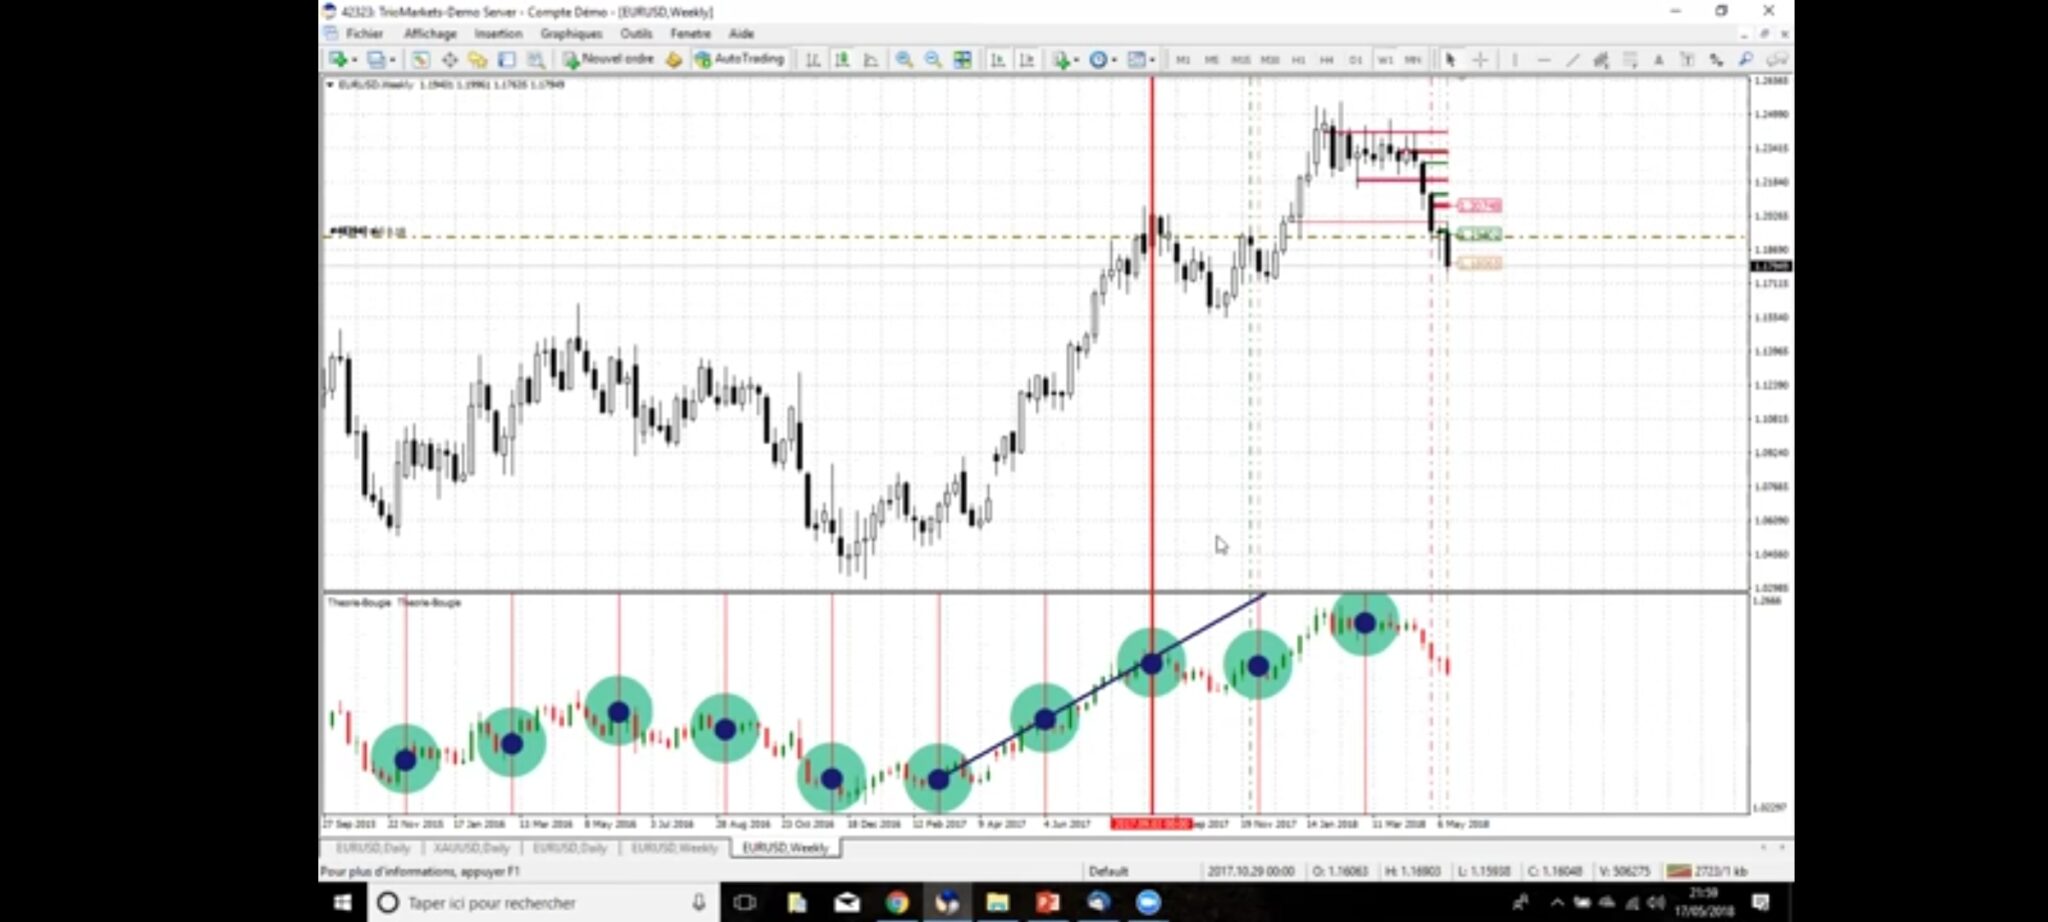Open the Terminal panel icon
This screenshot has height=922, width=2048.
[x=507, y=60]
